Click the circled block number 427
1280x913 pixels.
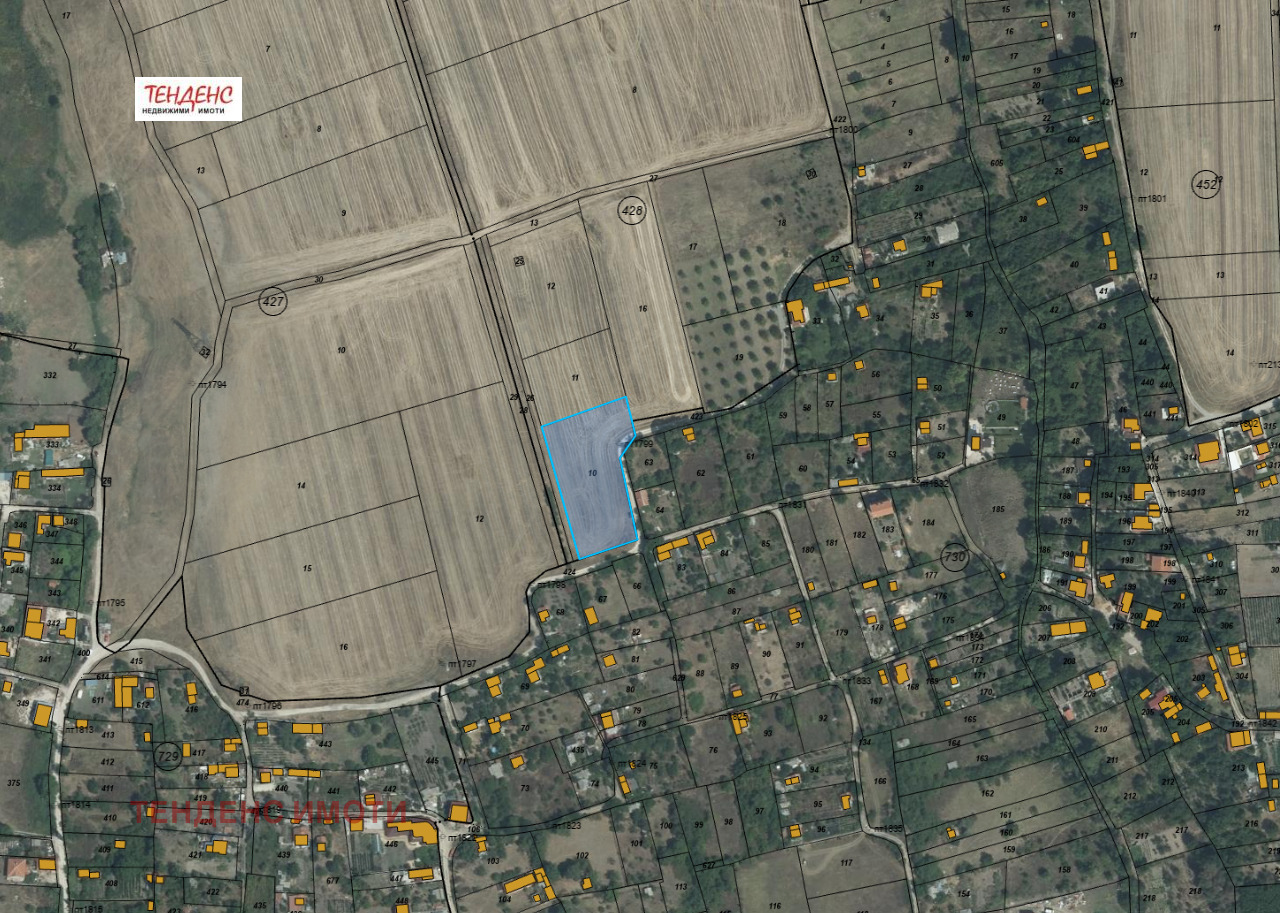[x=273, y=301]
